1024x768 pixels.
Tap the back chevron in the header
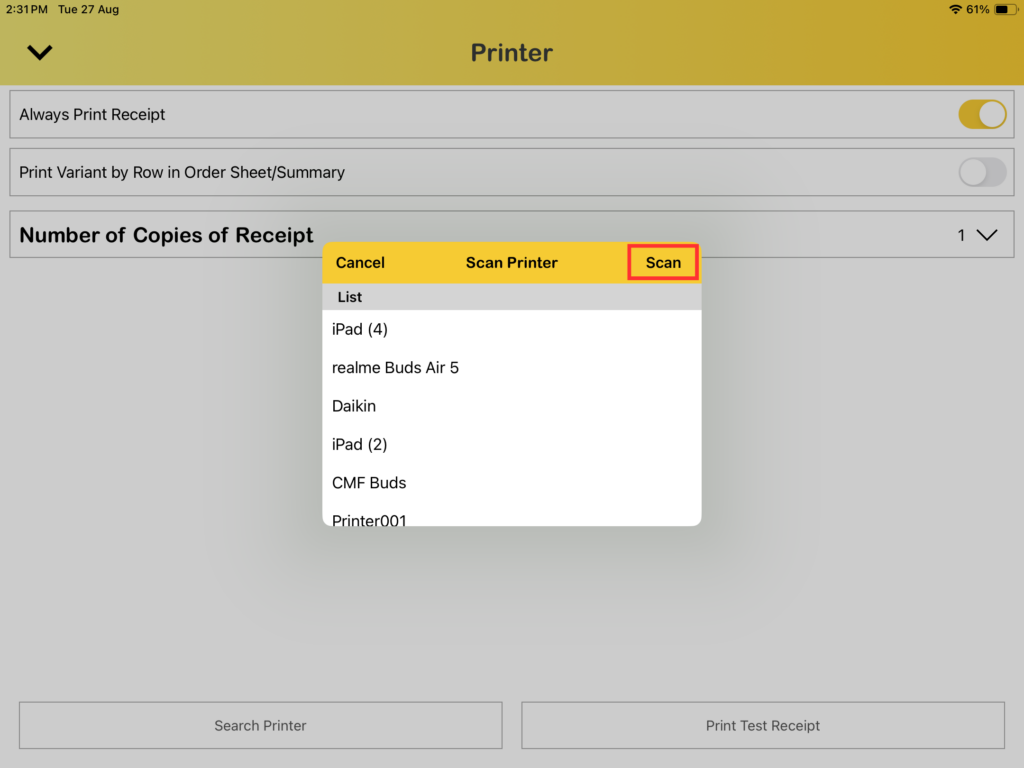coord(40,53)
